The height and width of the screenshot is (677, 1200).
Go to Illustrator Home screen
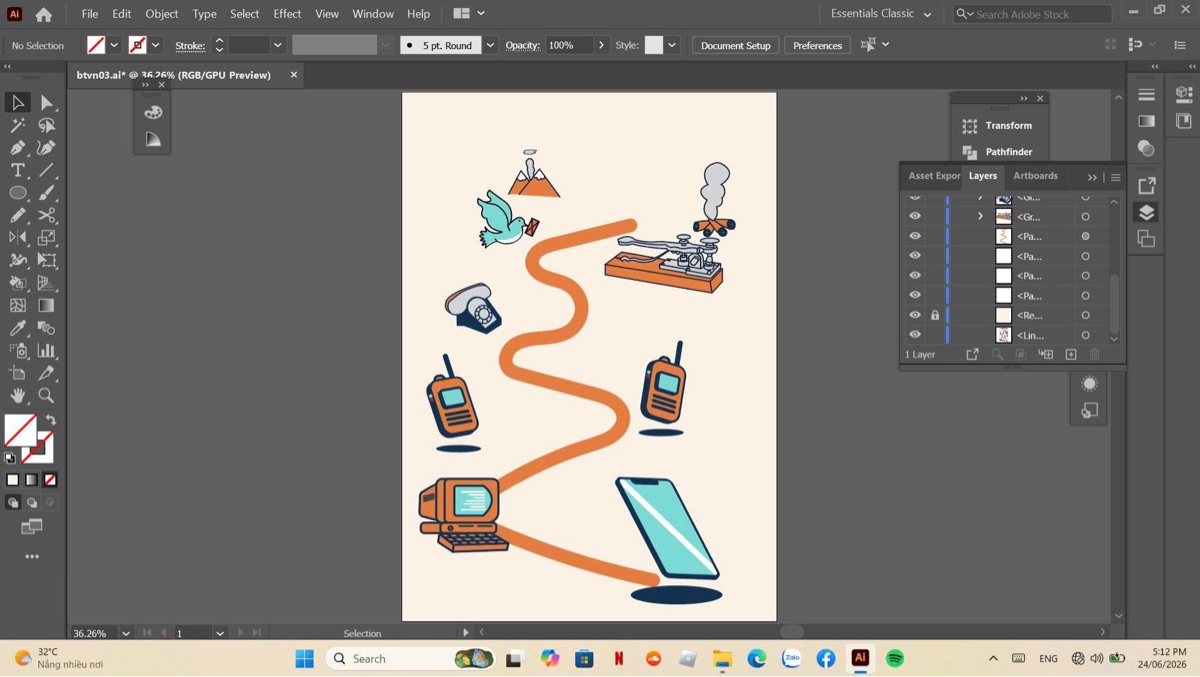tap(44, 14)
